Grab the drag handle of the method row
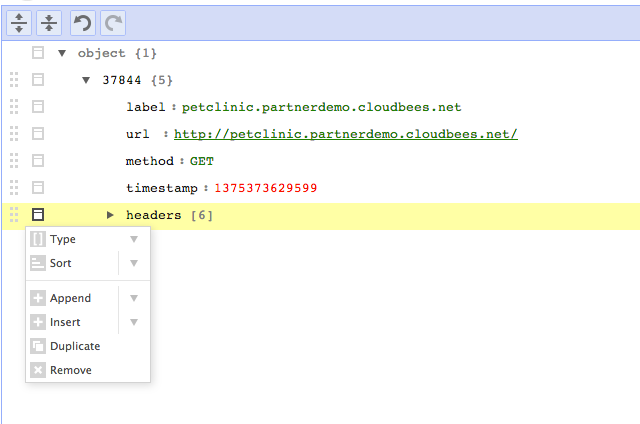Image resolution: width=640 pixels, height=424 pixels. [x=14, y=160]
